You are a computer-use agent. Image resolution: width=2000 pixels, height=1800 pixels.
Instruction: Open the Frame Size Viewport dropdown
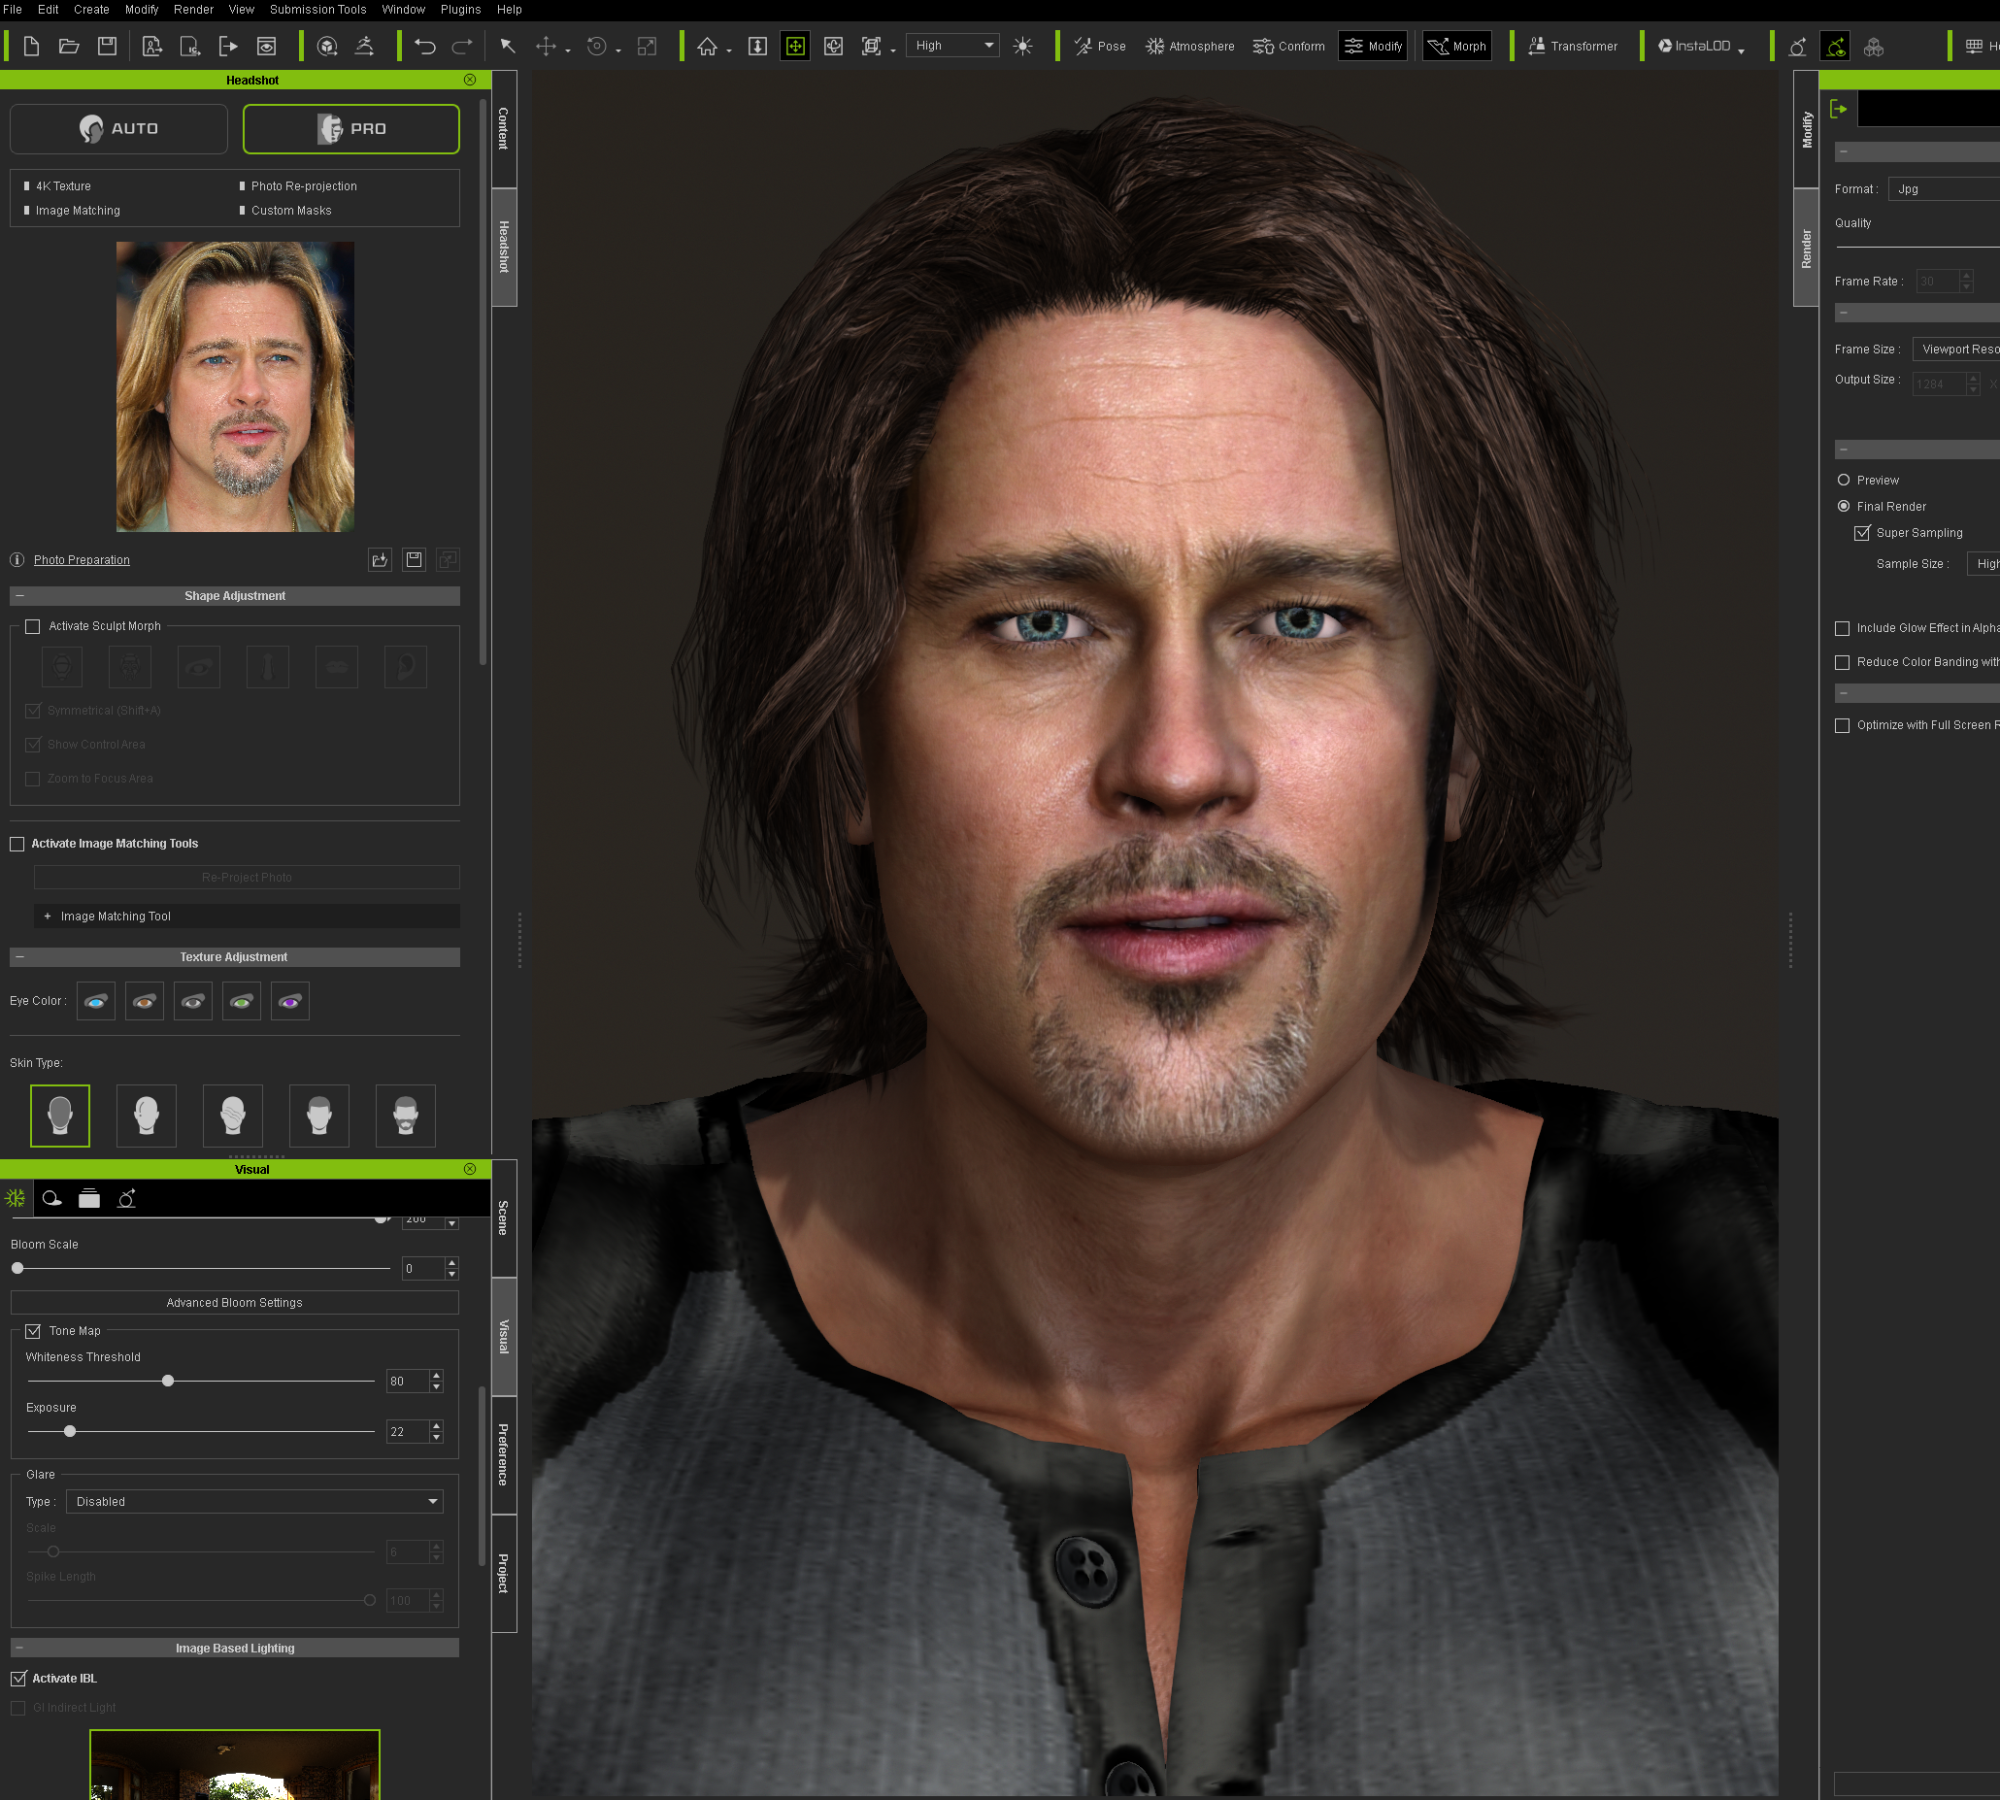(x=1956, y=349)
